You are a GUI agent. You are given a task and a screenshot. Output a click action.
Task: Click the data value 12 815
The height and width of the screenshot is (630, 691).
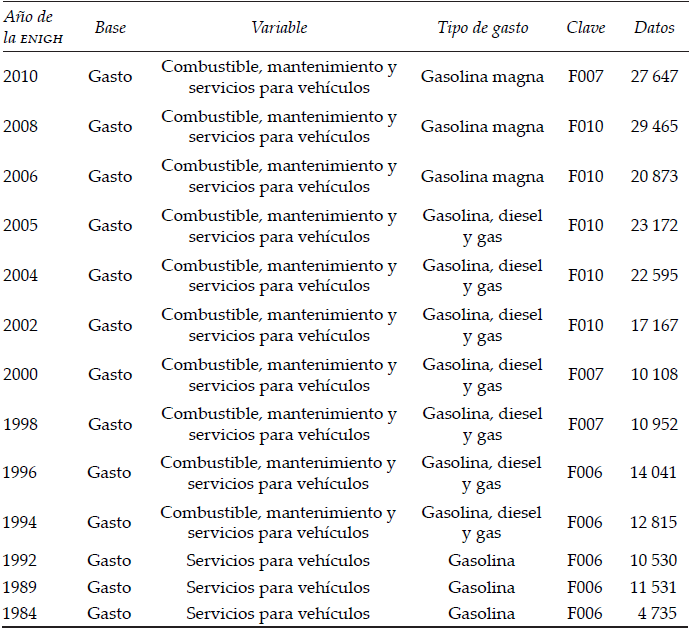(654, 522)
